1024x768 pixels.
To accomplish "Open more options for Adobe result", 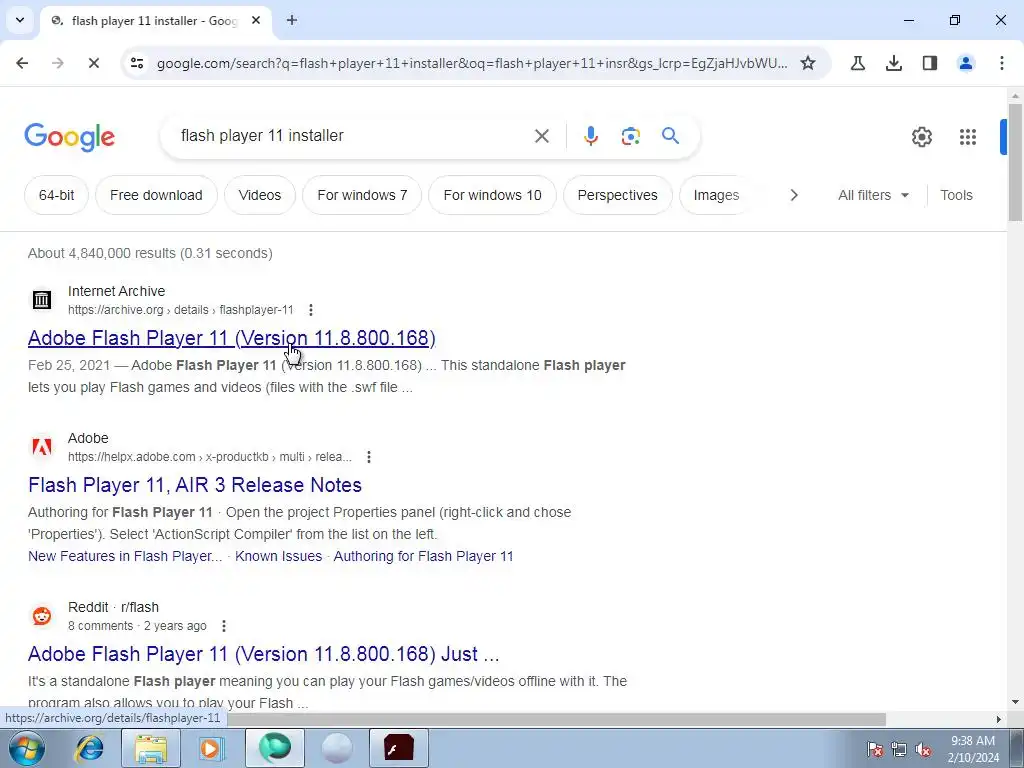I will pos(368,456).
